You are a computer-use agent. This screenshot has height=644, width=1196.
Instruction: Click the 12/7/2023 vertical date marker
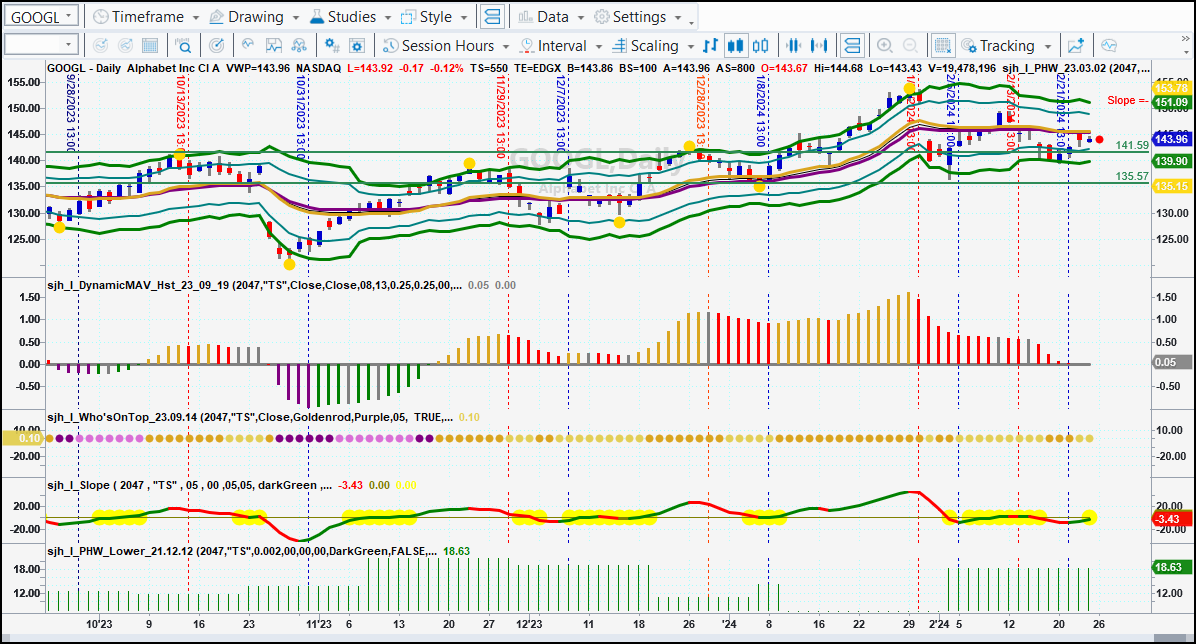[561, 113]
